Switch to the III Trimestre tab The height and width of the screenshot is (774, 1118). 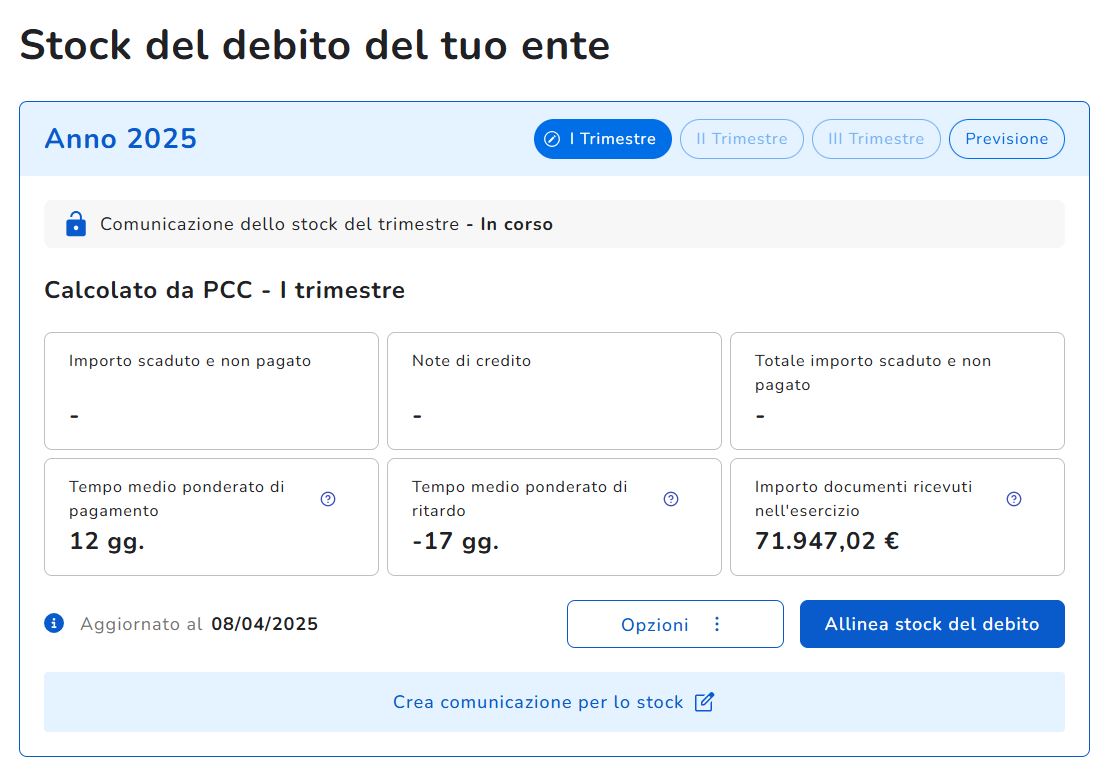point(876,139)
